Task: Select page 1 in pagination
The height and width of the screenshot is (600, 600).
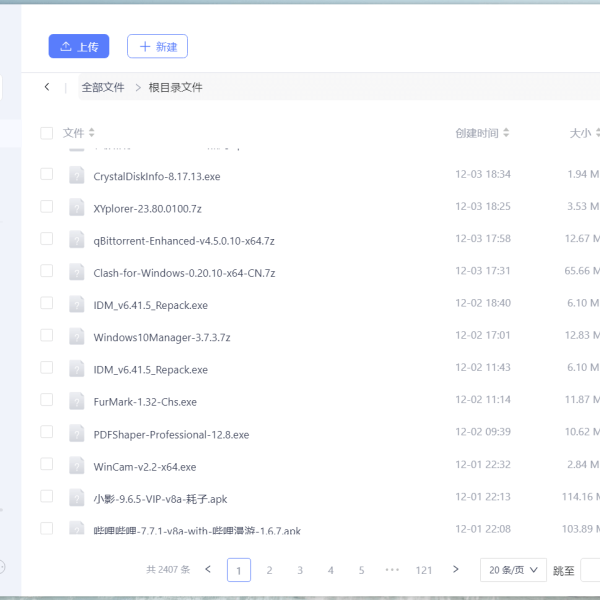Action: click(239, 570)
